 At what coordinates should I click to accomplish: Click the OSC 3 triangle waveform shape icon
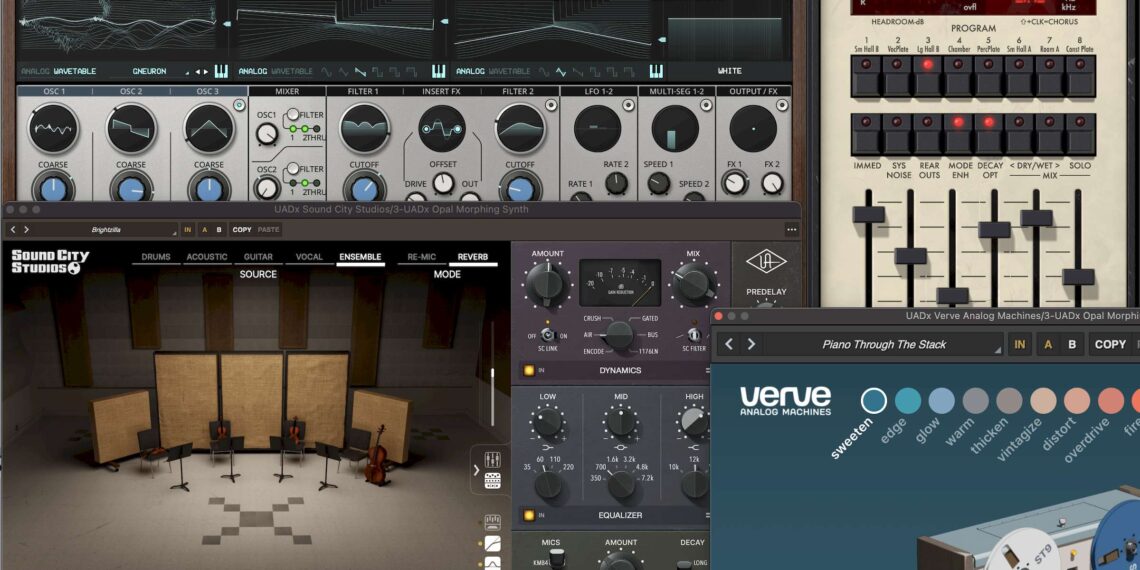click(560, 71)
